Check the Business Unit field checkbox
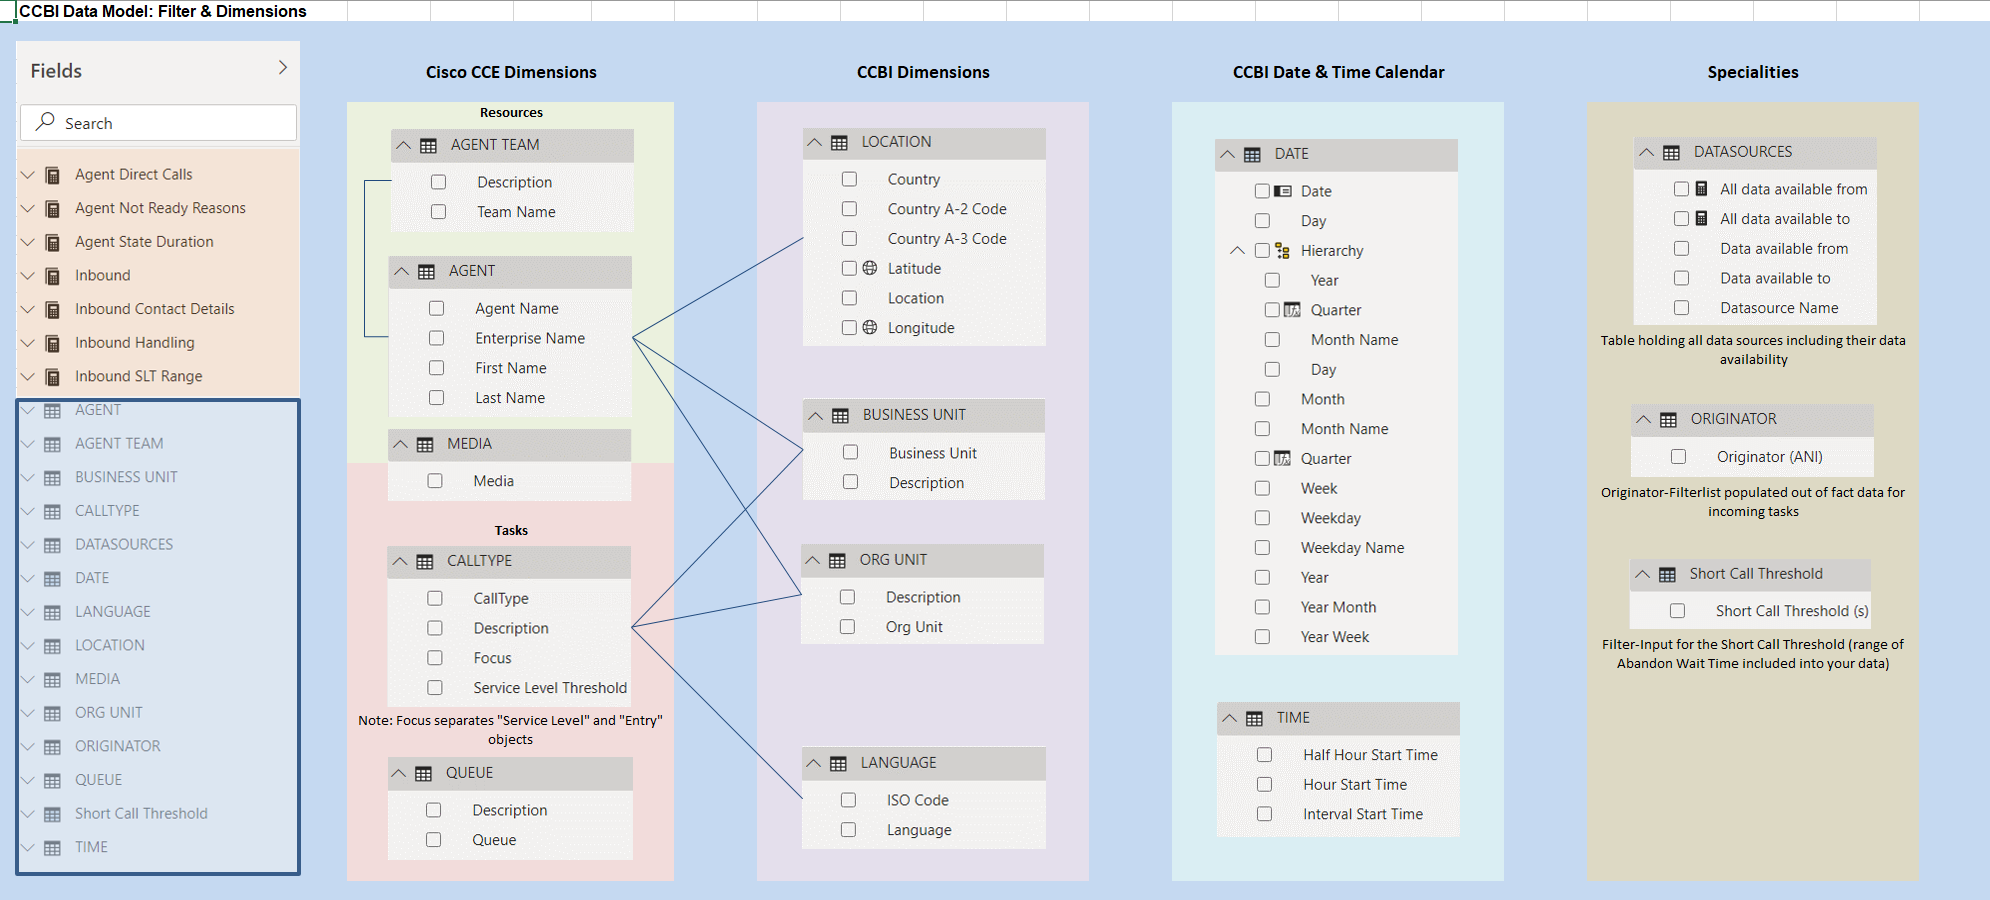The width and height of the screenshot is (1990, 900). 850,452
